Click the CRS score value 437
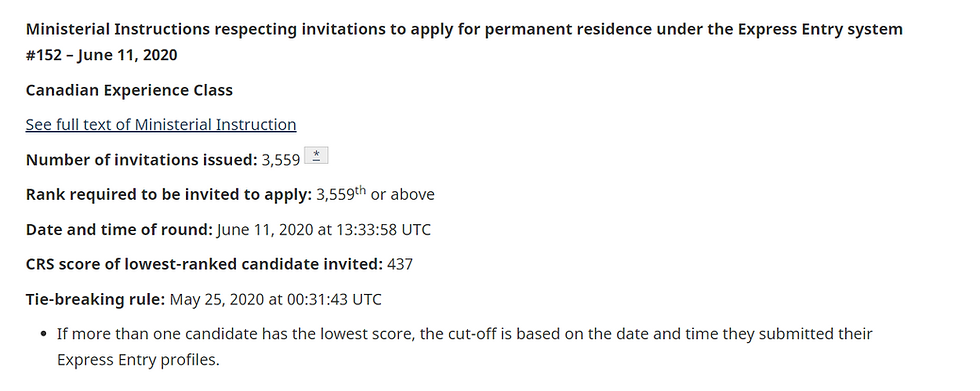This screenshot has height=391, width=980. click(x=400, y=265)
